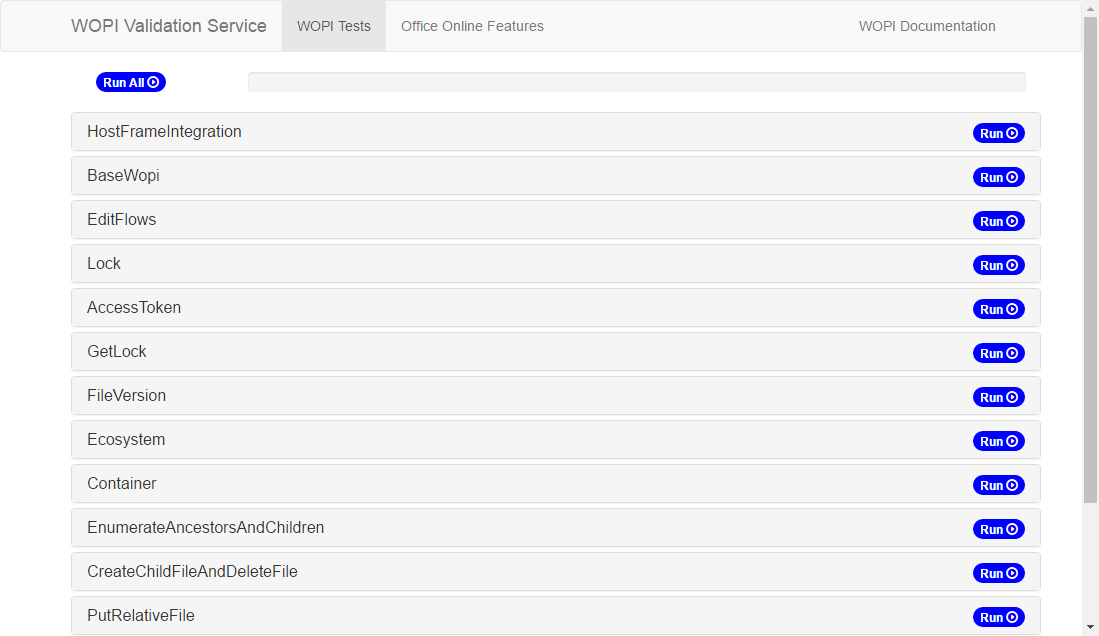Viewport: 1099px width, 636px height.
Task: Run the GetLock test group
Action: [x=998, y=353]
